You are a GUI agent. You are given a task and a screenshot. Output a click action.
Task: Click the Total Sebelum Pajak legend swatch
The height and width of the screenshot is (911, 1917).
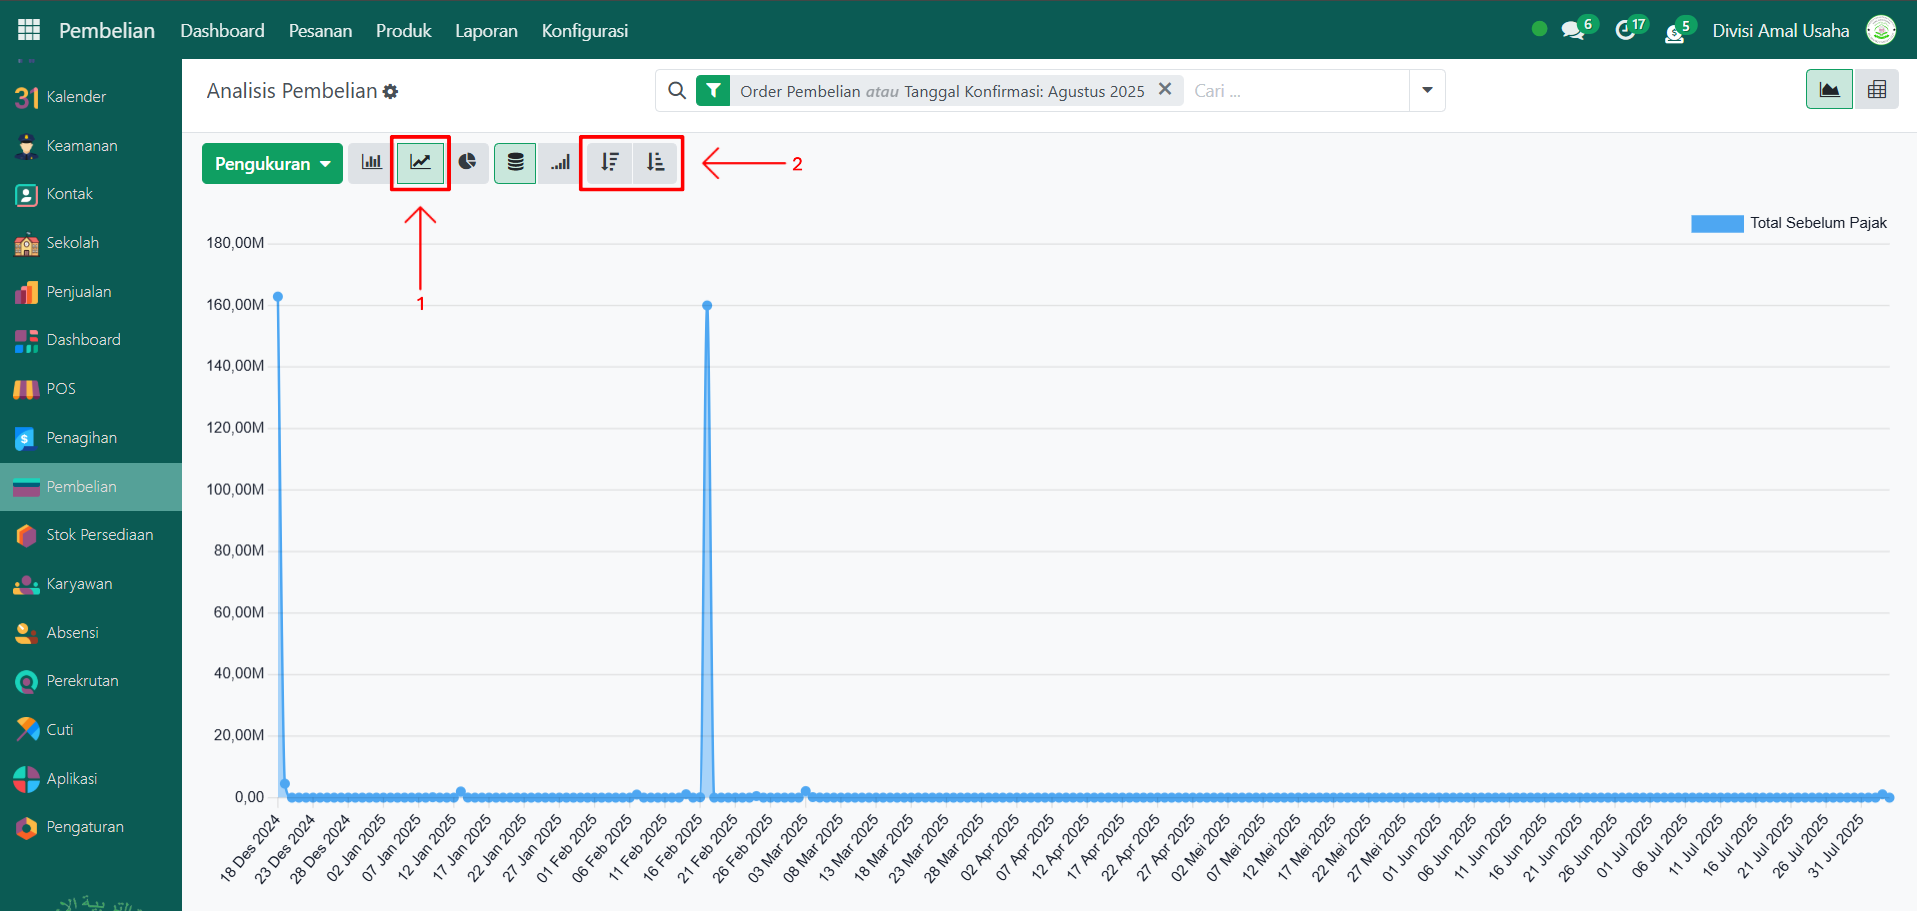[x=1716, y=224]
